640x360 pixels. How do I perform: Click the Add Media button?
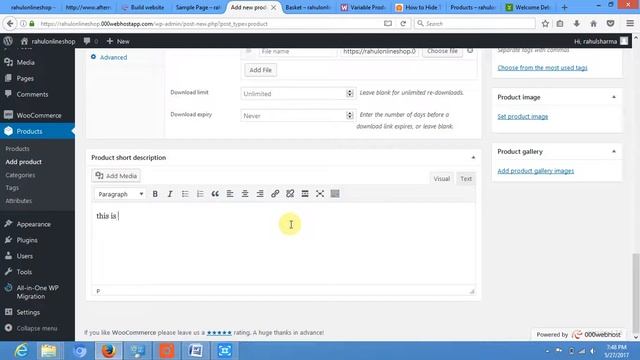click(x=116, y=176)
